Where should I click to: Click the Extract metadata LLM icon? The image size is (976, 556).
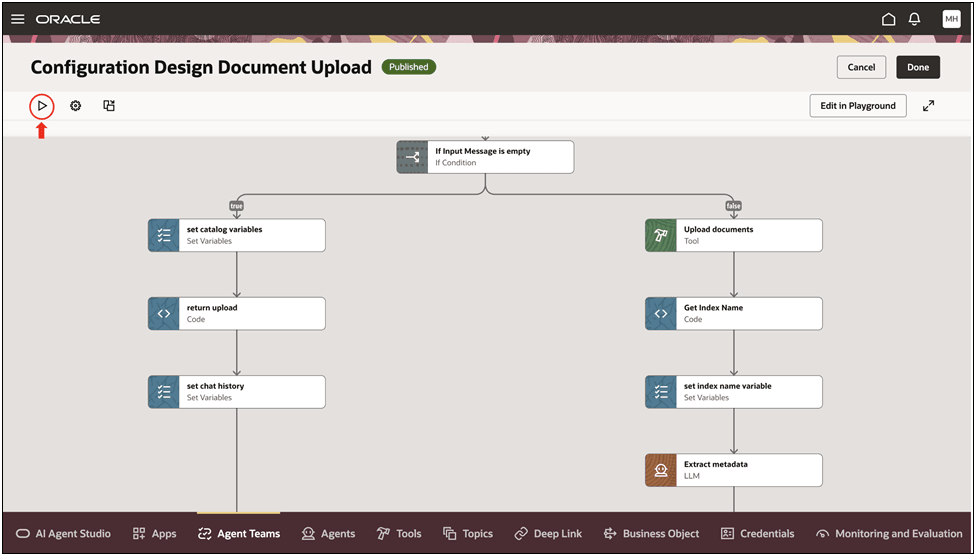click(661, 470)
